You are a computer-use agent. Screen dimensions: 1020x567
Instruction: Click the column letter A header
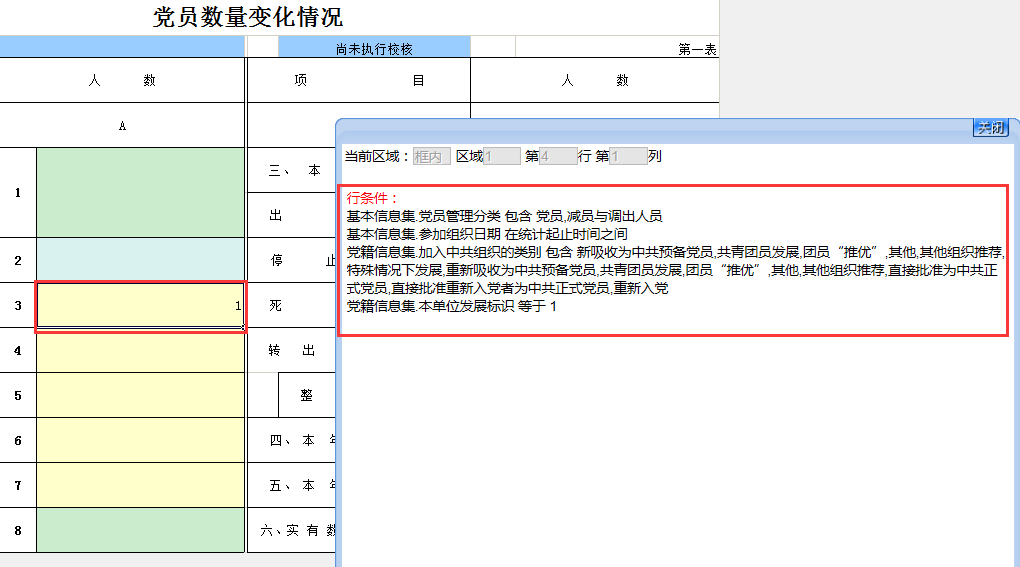coord(122,125)
